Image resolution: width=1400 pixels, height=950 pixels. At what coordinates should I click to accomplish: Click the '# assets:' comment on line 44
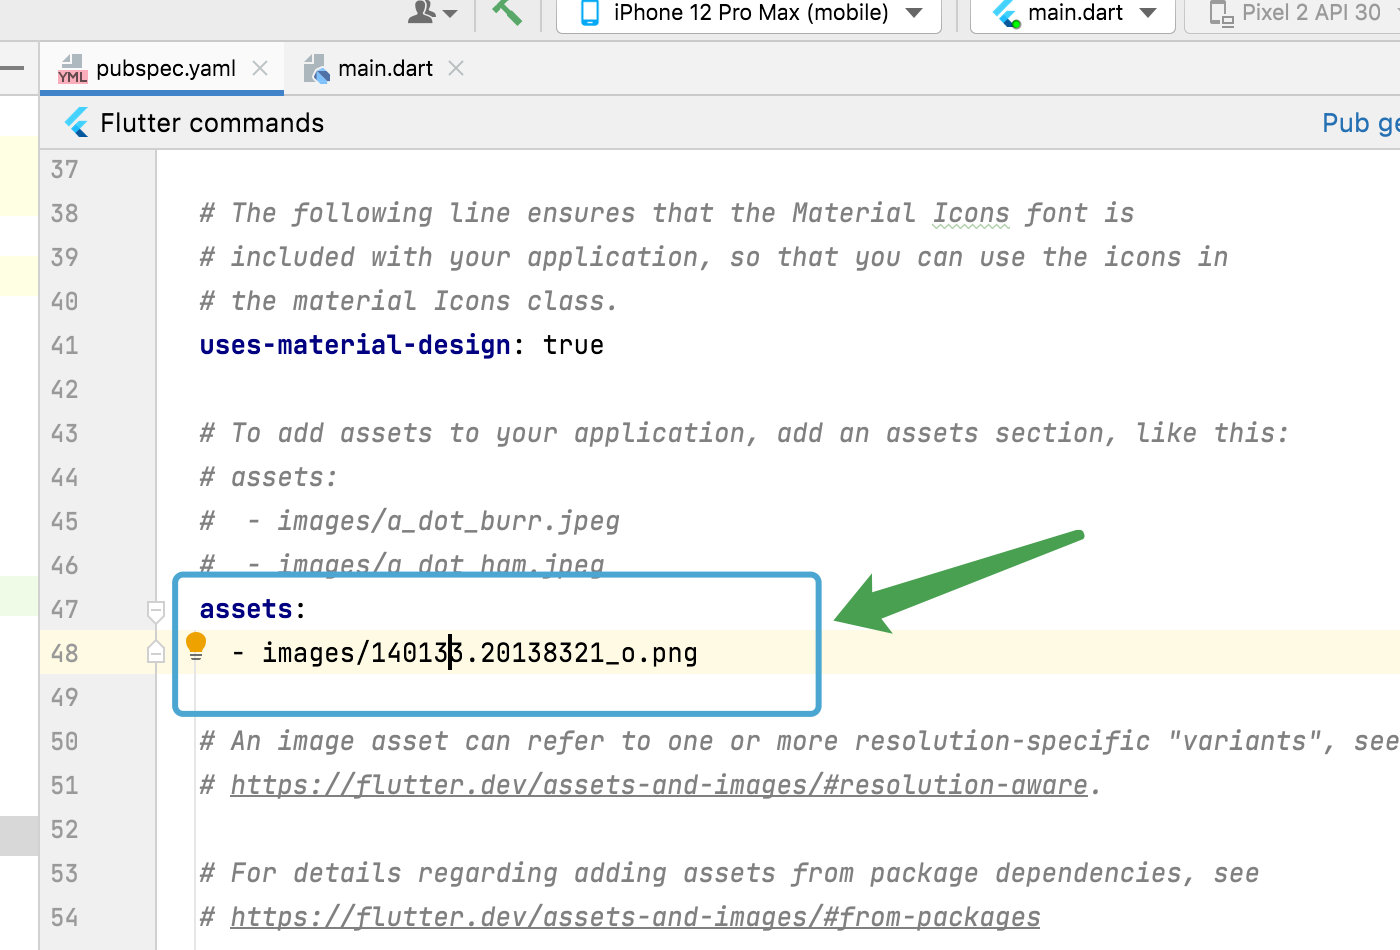click(x=268, y=477)
